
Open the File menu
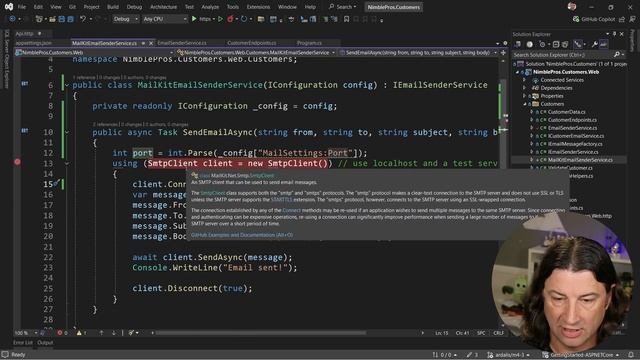coord(22,7)
